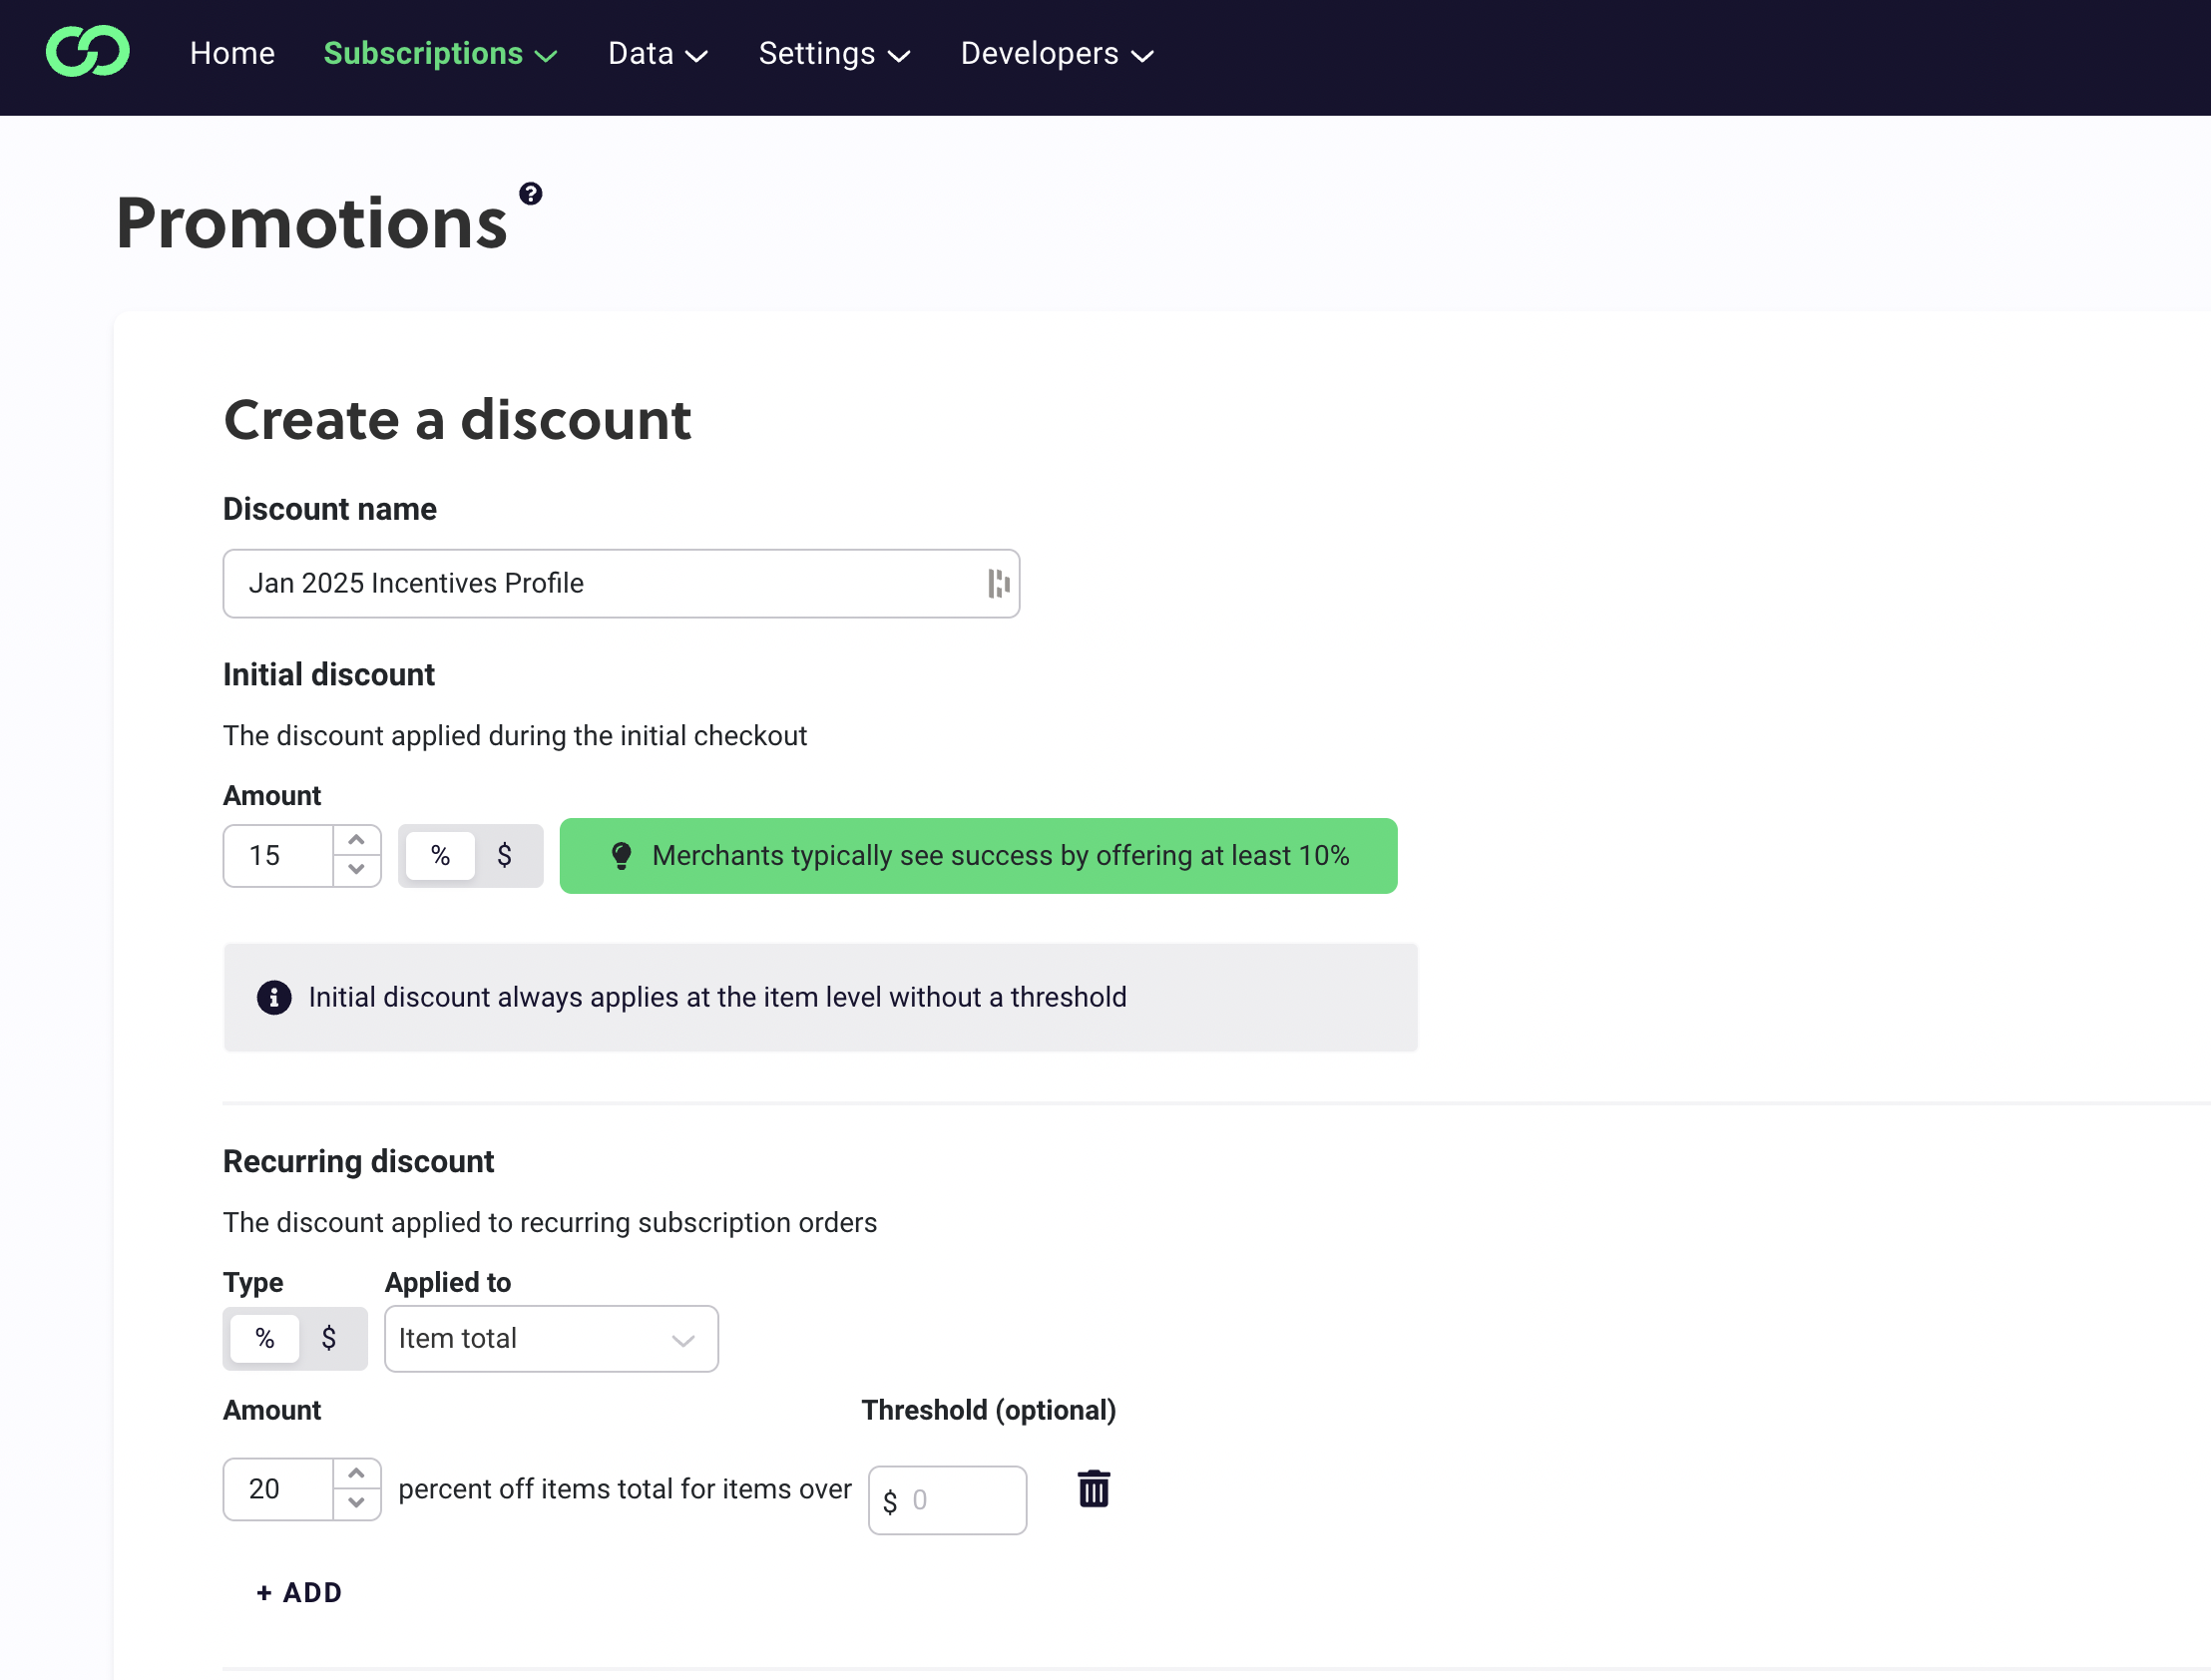Click the lightbulb icon in the green tip banner
This screenshot has height=1680, width=2211.
621,856
